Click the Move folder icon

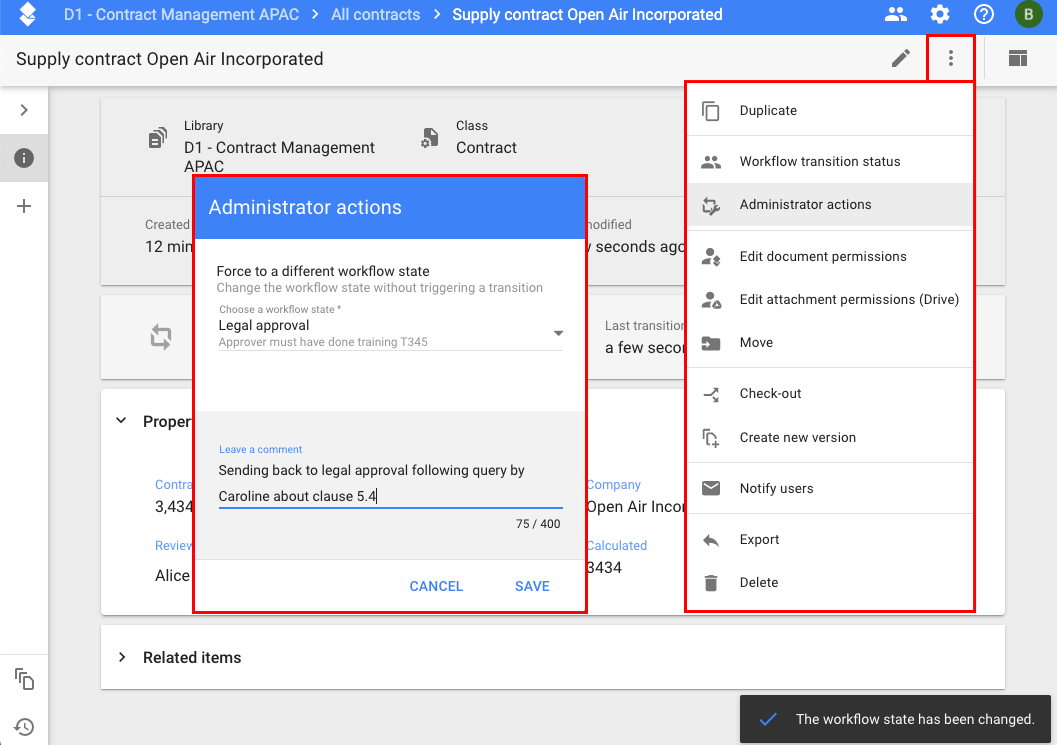tap(711, 343)
